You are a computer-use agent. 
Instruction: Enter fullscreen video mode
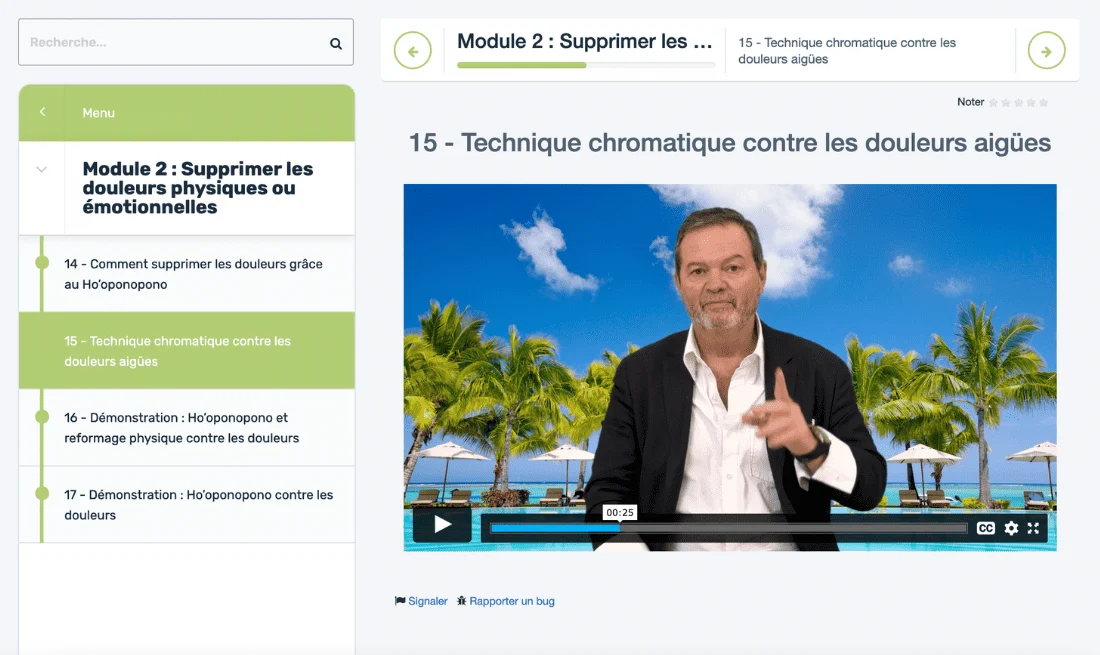[1033, 528]
